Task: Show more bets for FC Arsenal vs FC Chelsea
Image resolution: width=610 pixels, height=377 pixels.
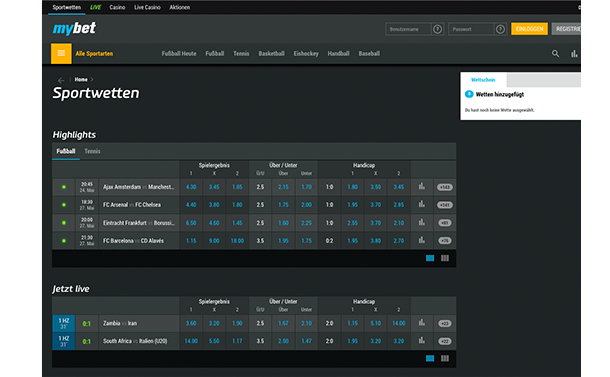Action: [445, 205]
